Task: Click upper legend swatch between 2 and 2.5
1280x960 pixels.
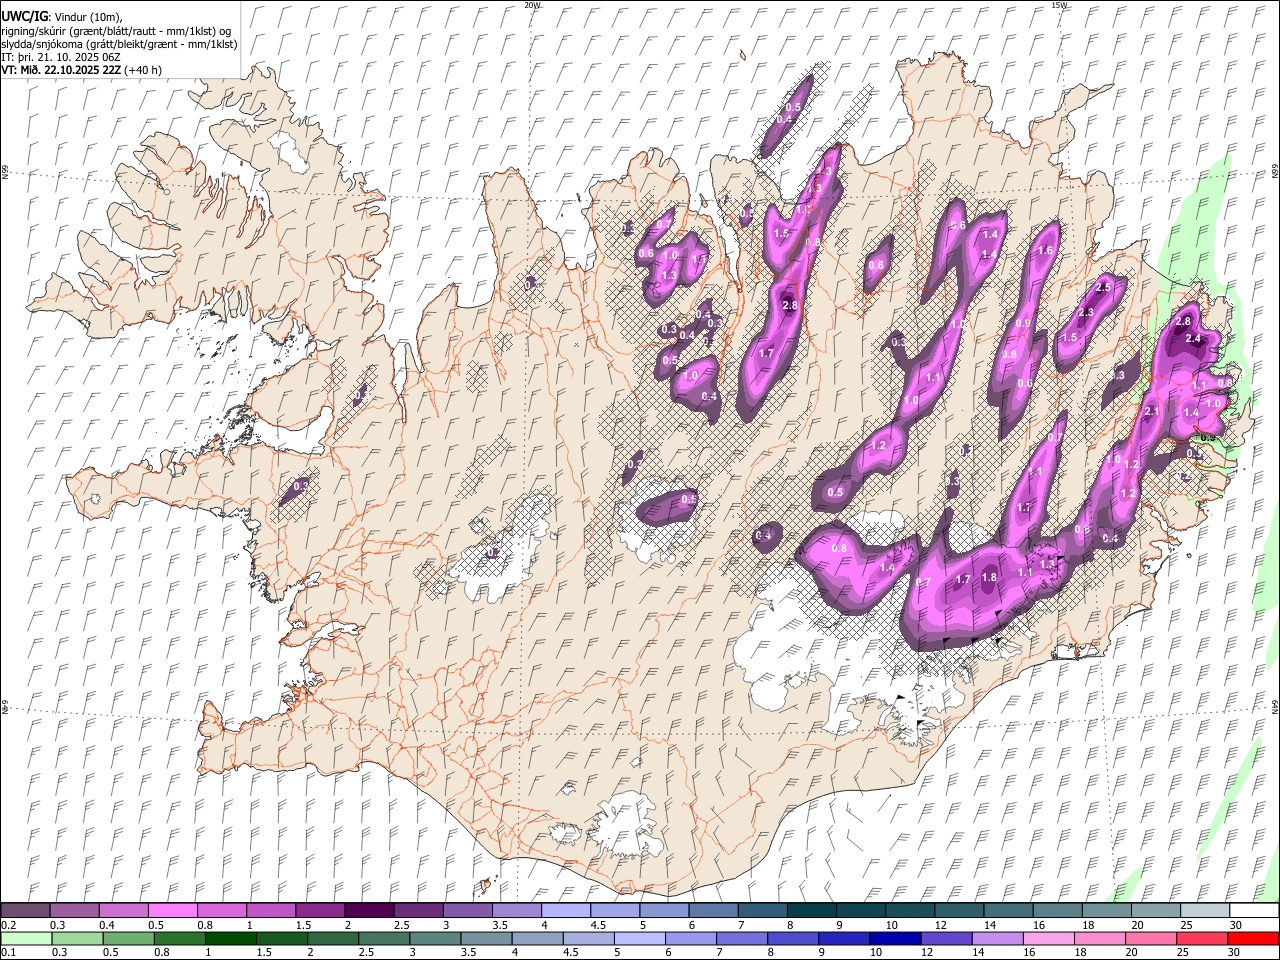Action: click(369, 911)
